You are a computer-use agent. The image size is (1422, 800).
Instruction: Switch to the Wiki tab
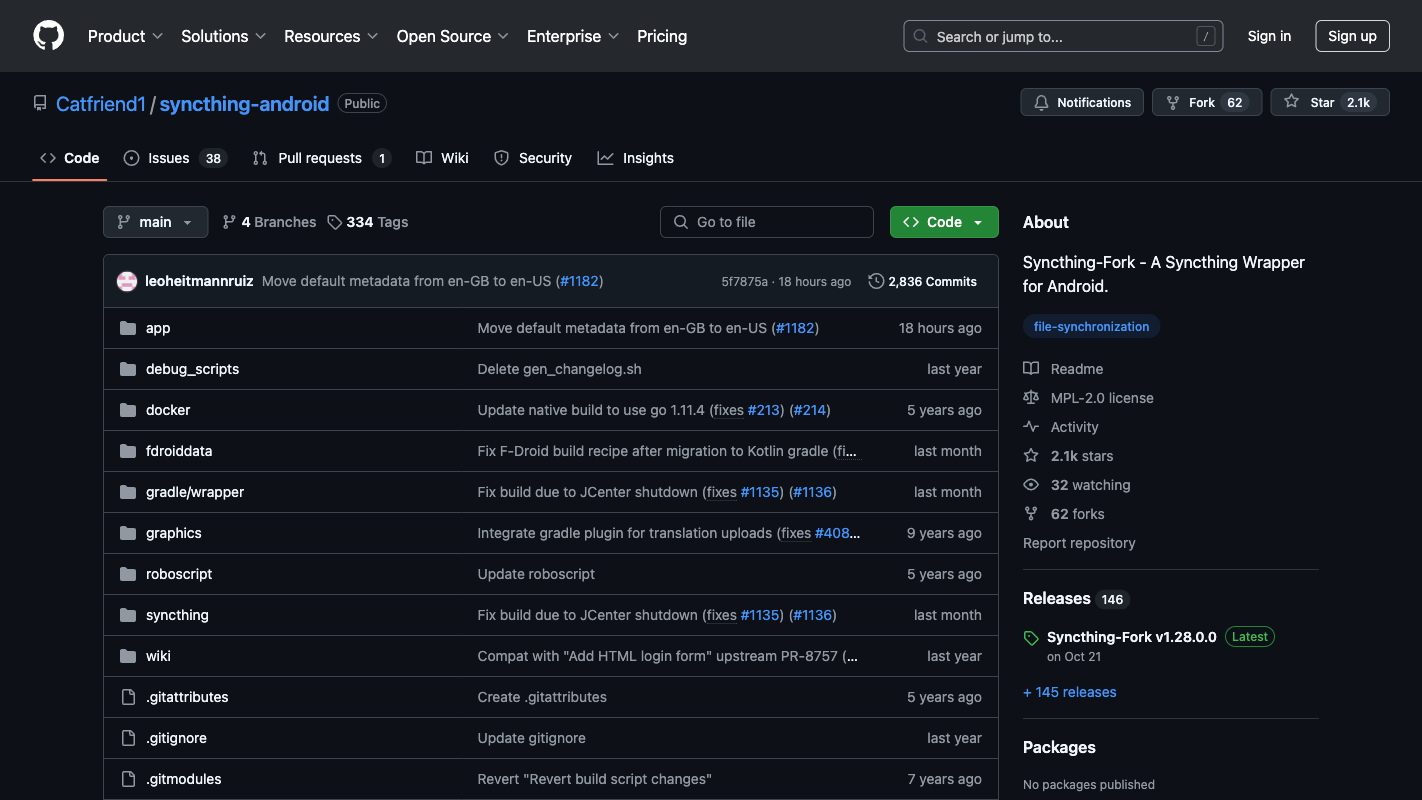point(442,158)
